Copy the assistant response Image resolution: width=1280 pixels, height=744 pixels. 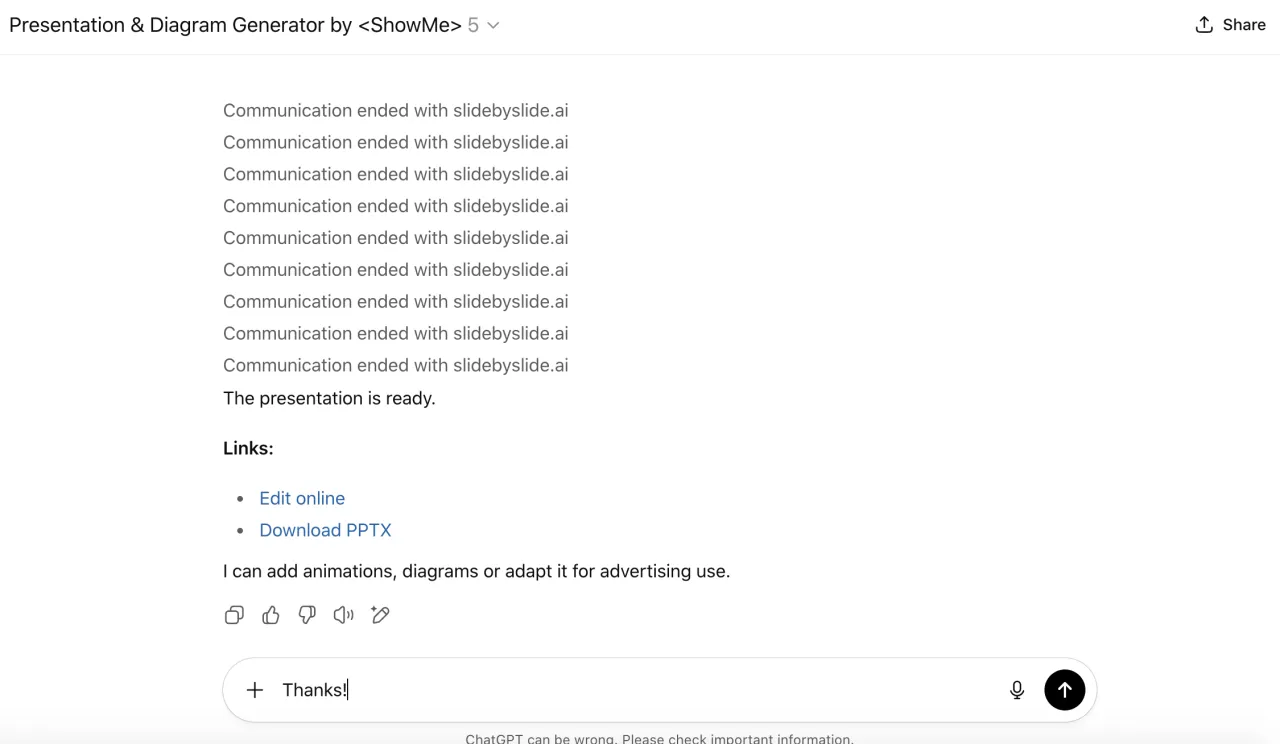[x=234, y=615]
